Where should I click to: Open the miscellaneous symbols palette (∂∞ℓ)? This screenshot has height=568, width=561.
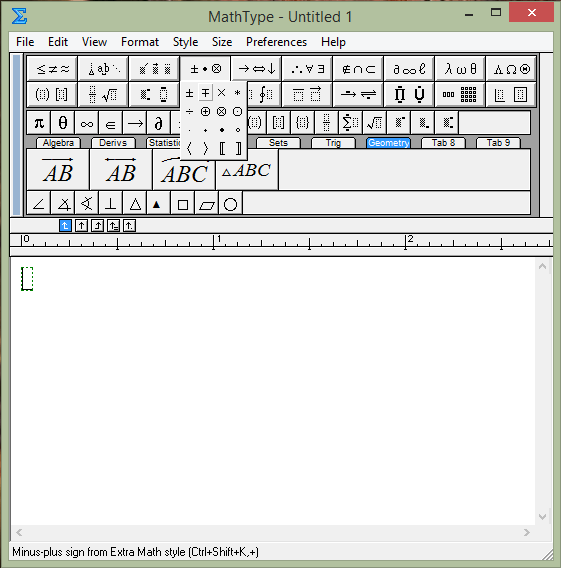point(409,68)
